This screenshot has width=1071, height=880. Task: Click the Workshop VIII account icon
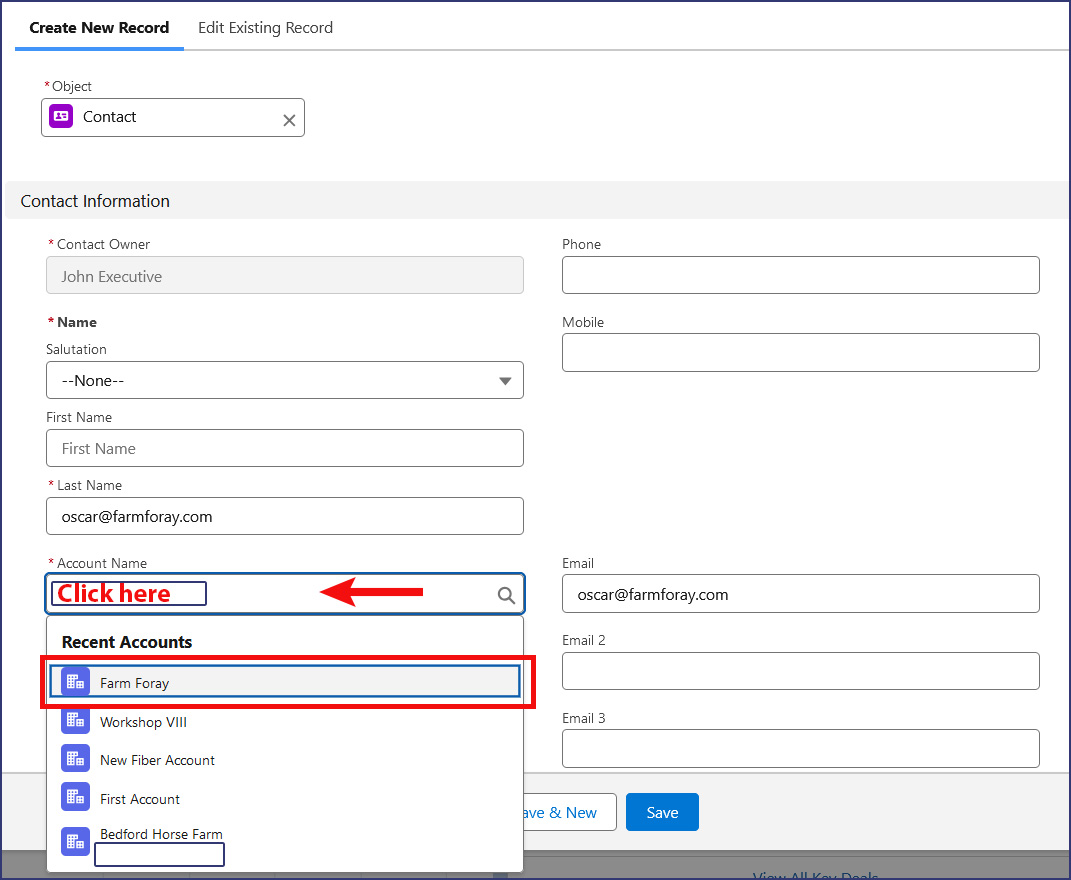pyautogui.click(x=75, y=720)
